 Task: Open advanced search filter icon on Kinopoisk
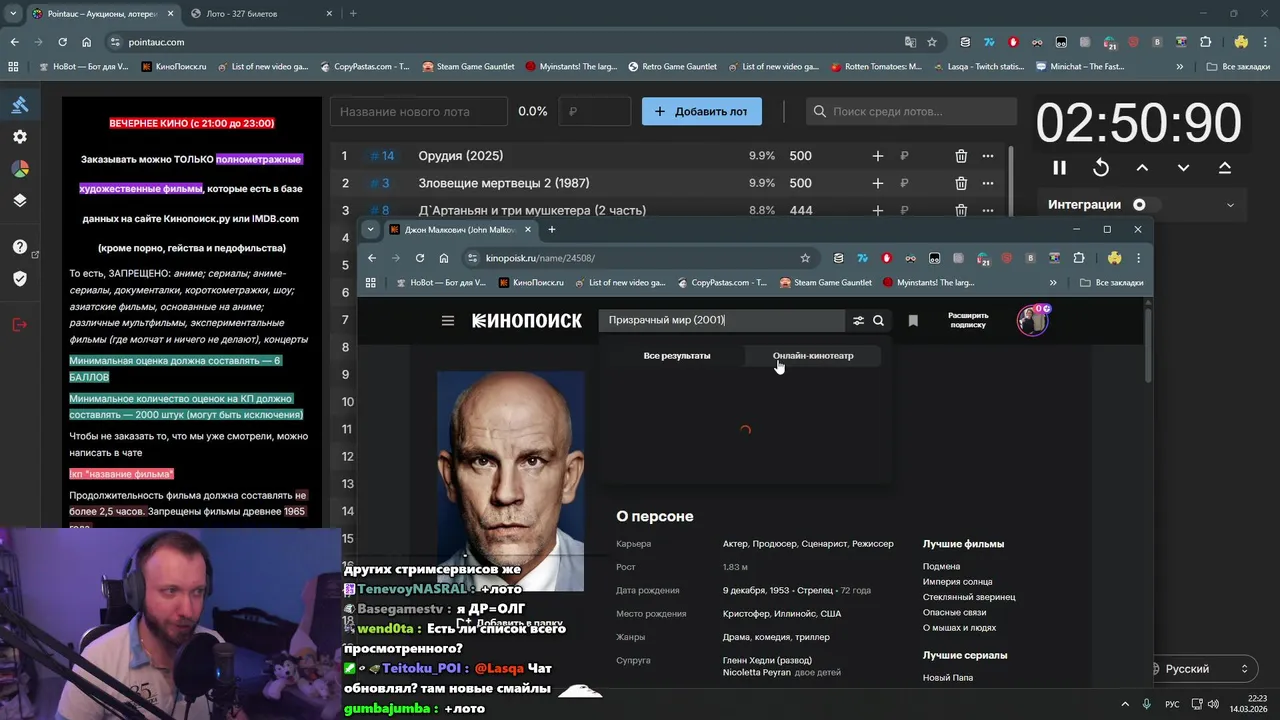coord(858,321)
